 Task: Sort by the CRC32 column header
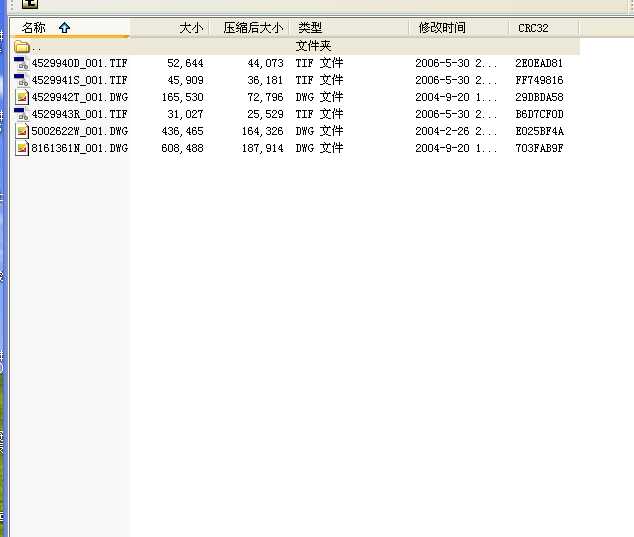[544, 28]
